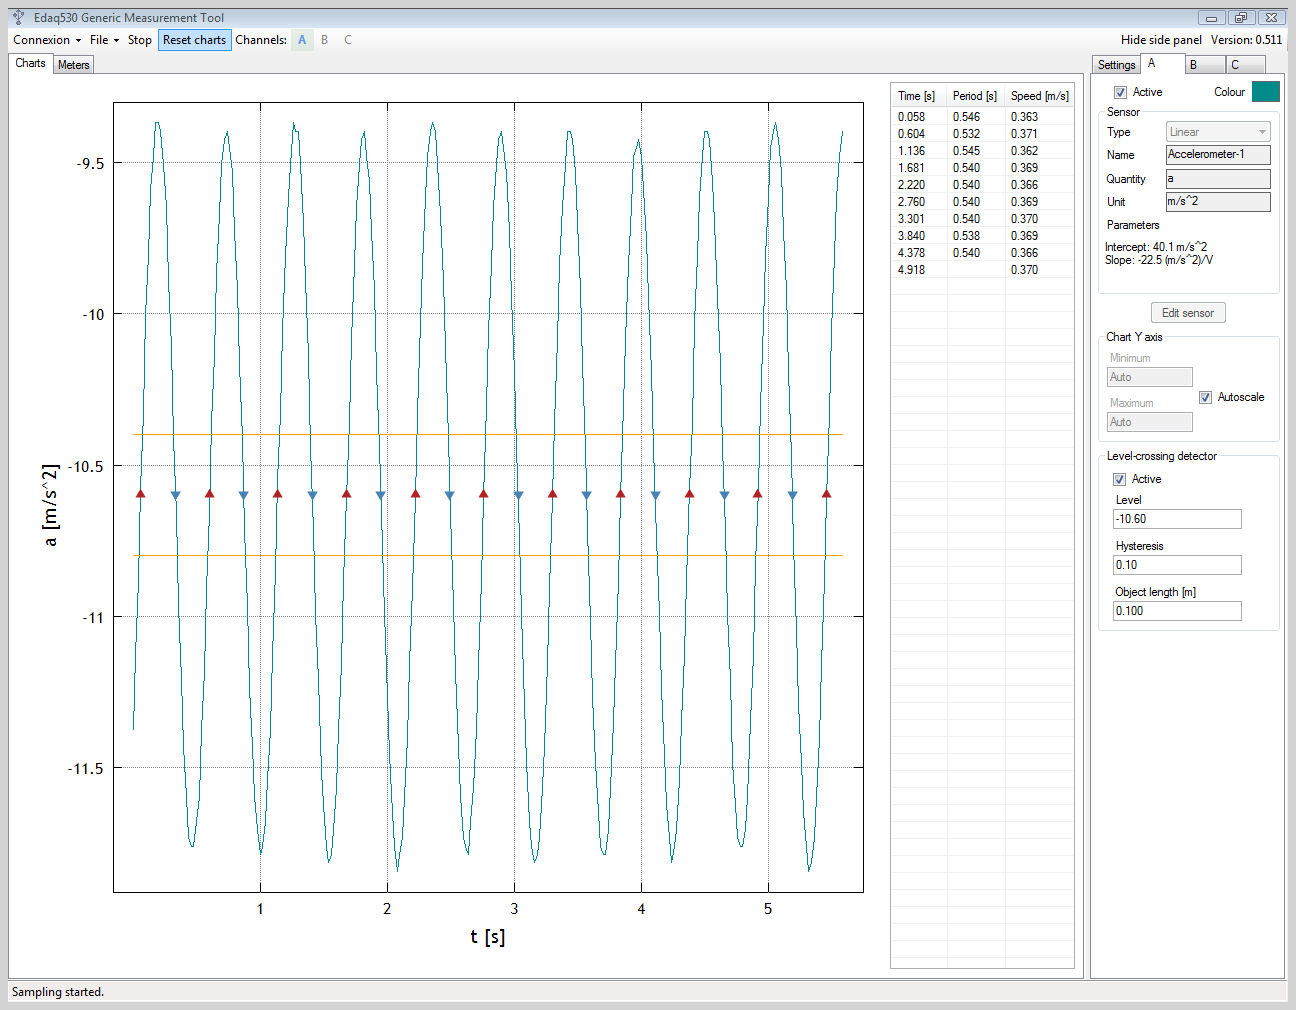
Task: Click the sensor Name field
Action: tap(1218, 155)
